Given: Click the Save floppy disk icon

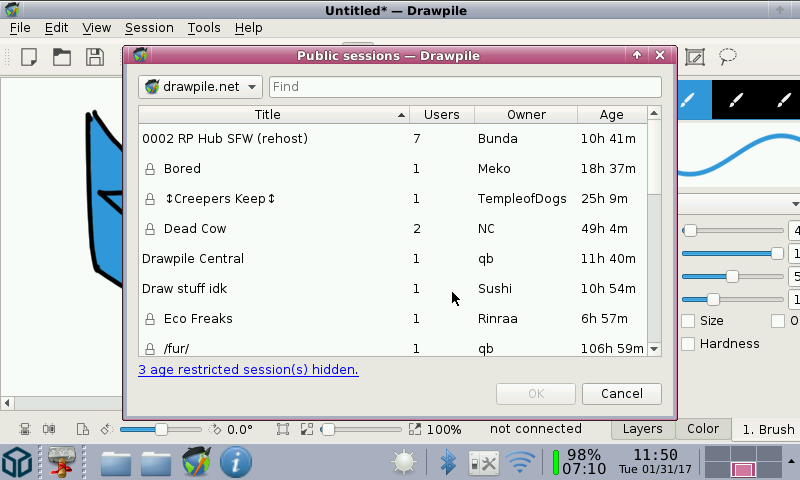Looking at the screenshot, I should (x=94, y=57).
